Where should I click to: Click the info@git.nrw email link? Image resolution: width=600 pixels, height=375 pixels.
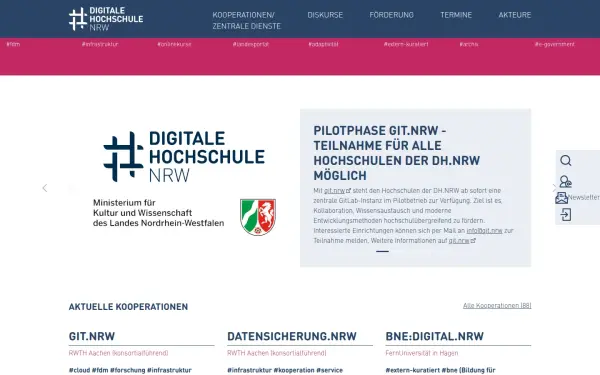click(484, 231)
